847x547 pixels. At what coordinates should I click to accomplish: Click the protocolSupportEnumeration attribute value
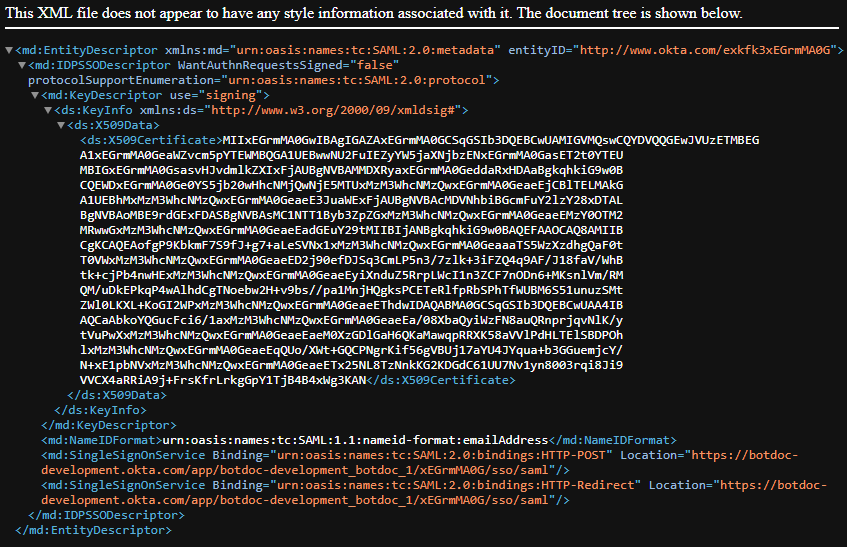[357, 80]
